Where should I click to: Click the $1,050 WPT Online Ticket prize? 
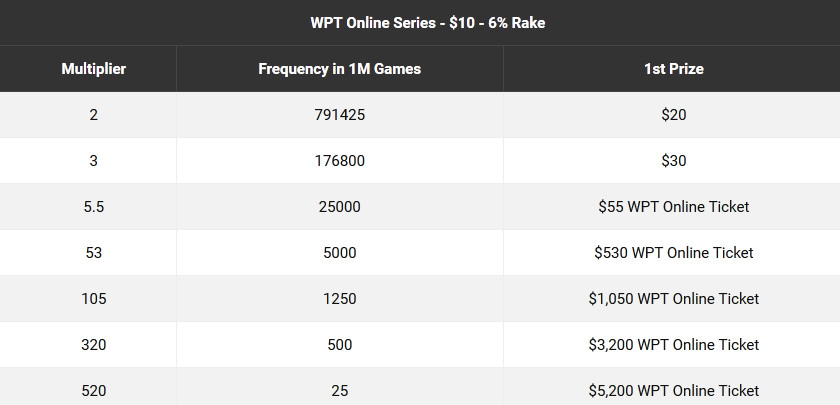673,299
